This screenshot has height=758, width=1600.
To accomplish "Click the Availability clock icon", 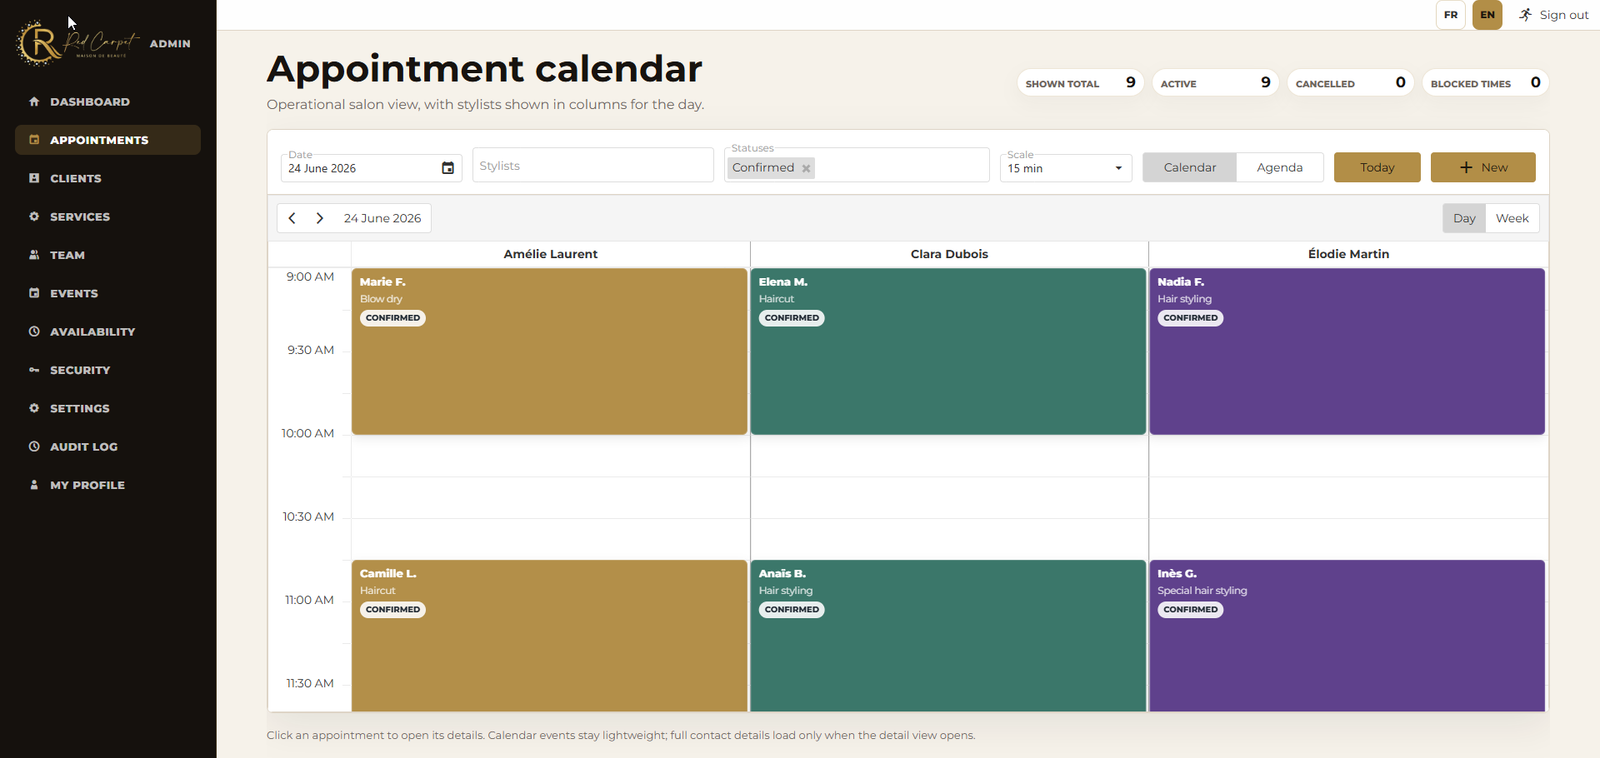I will pyautogui.click(x=34, y=332).
